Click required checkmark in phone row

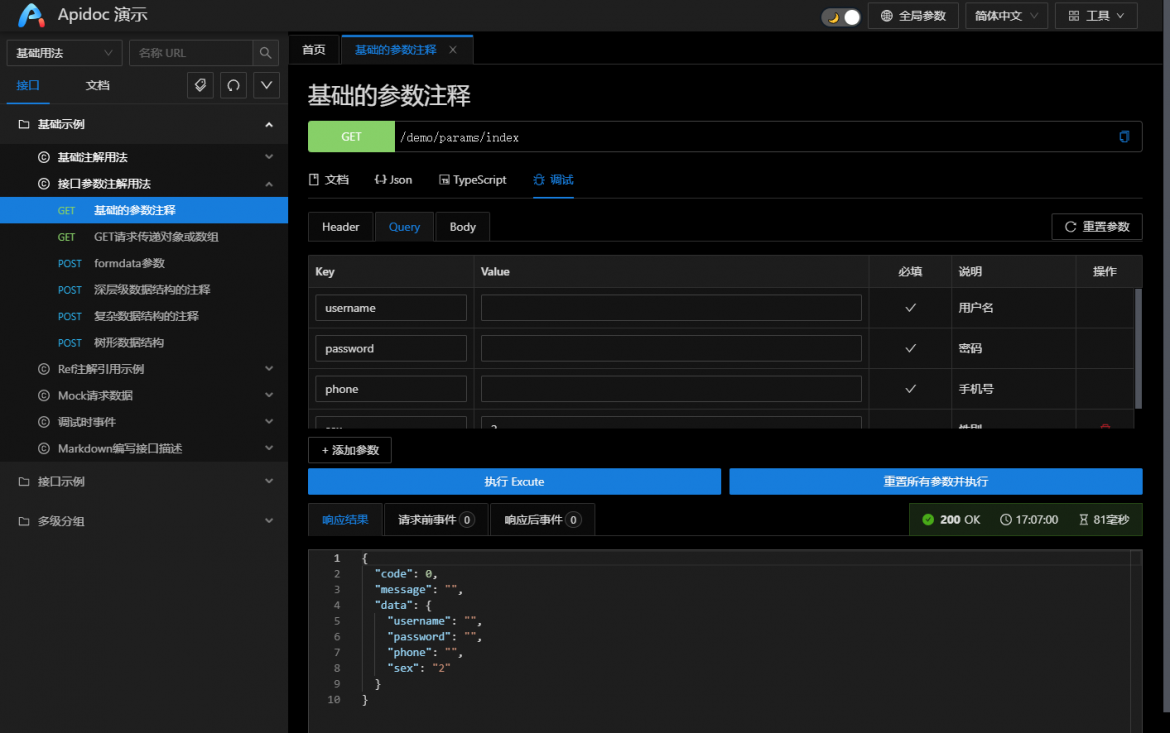910,389
